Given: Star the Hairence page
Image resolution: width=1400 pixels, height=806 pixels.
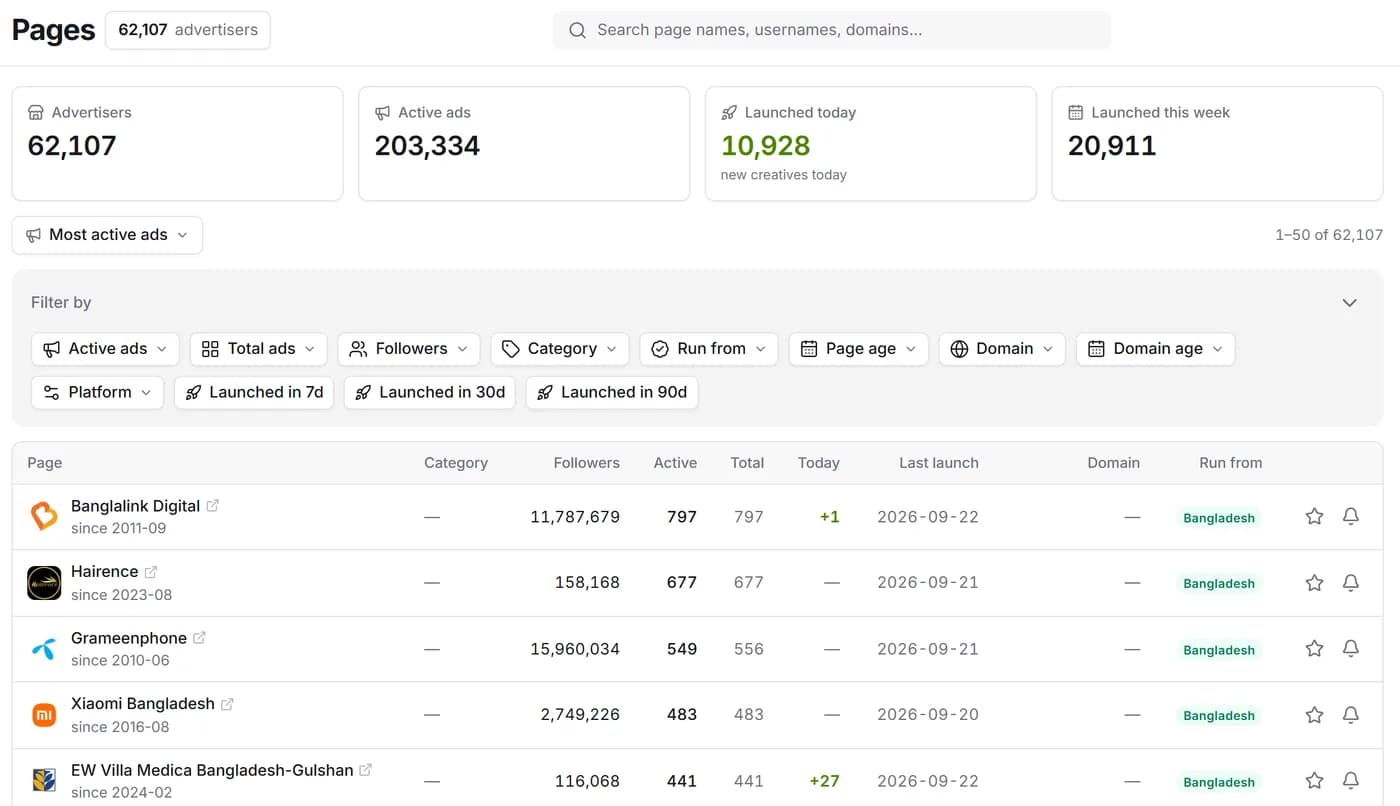Looking at the screenshot, I should point(1314,582).
